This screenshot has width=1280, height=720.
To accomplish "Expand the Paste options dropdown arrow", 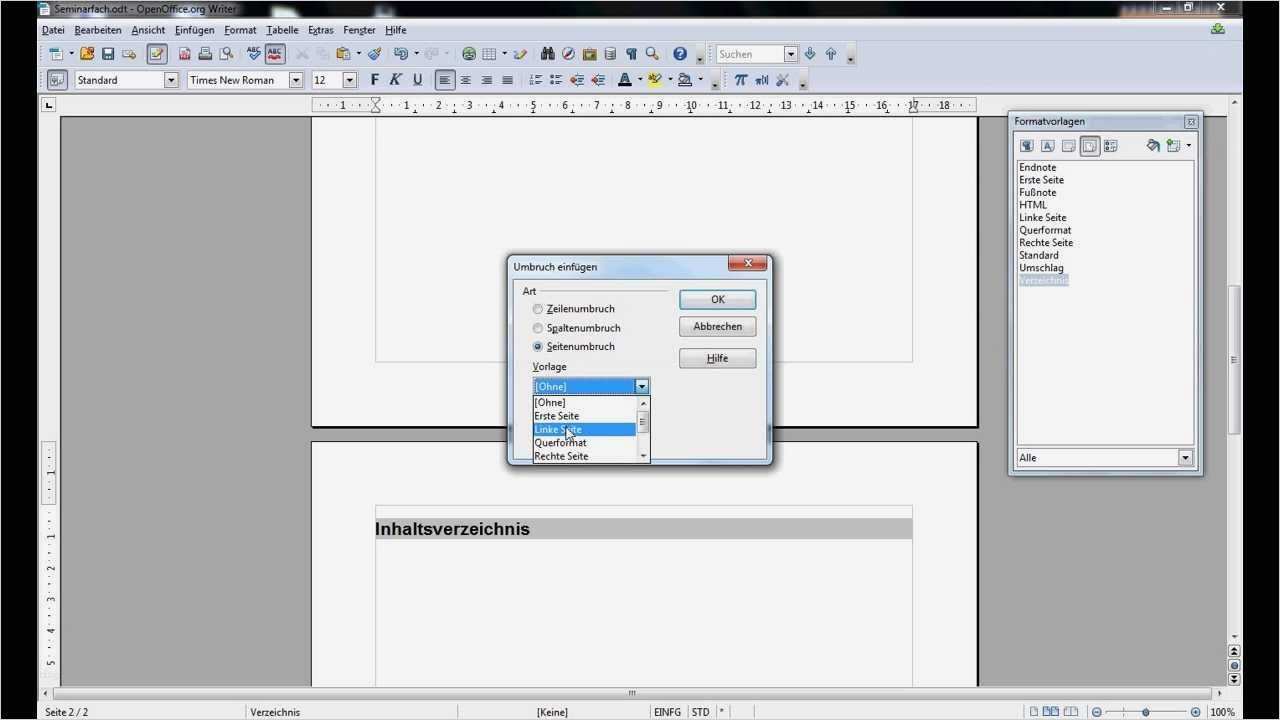I will pos(359,54).
